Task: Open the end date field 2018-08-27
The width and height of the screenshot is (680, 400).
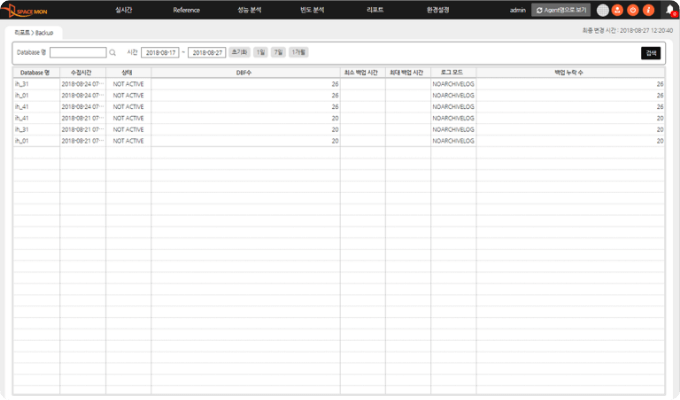Action: pos(207,52)
